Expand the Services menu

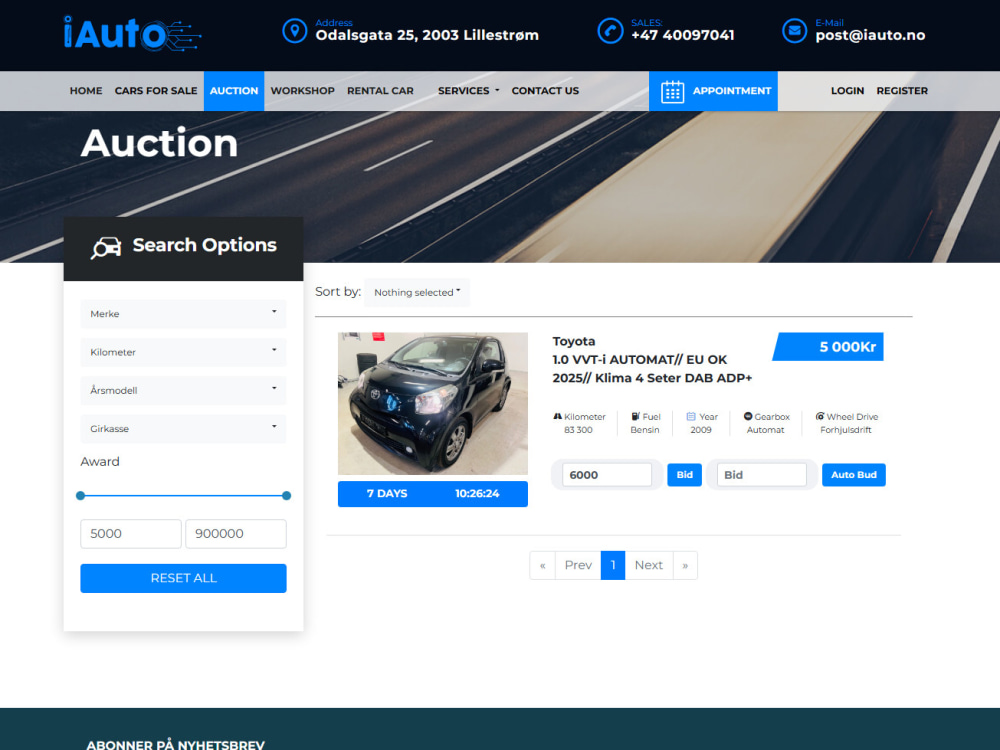pos(469,91)
